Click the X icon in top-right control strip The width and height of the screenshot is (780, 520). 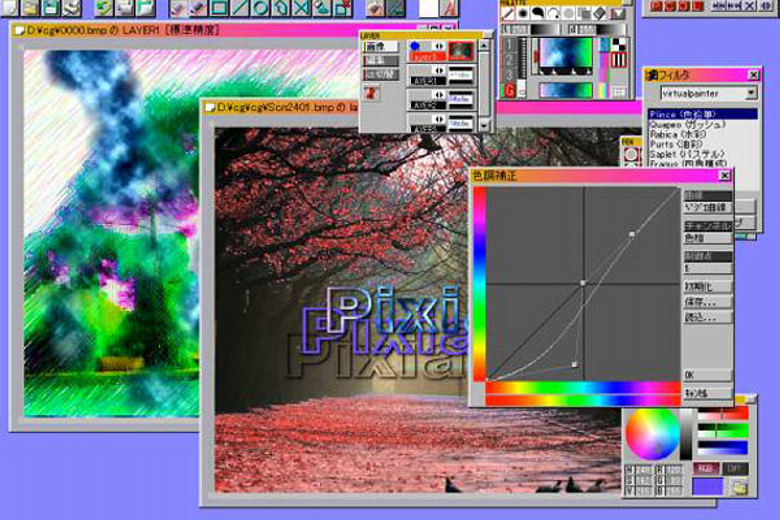click(x=750, y=6)
